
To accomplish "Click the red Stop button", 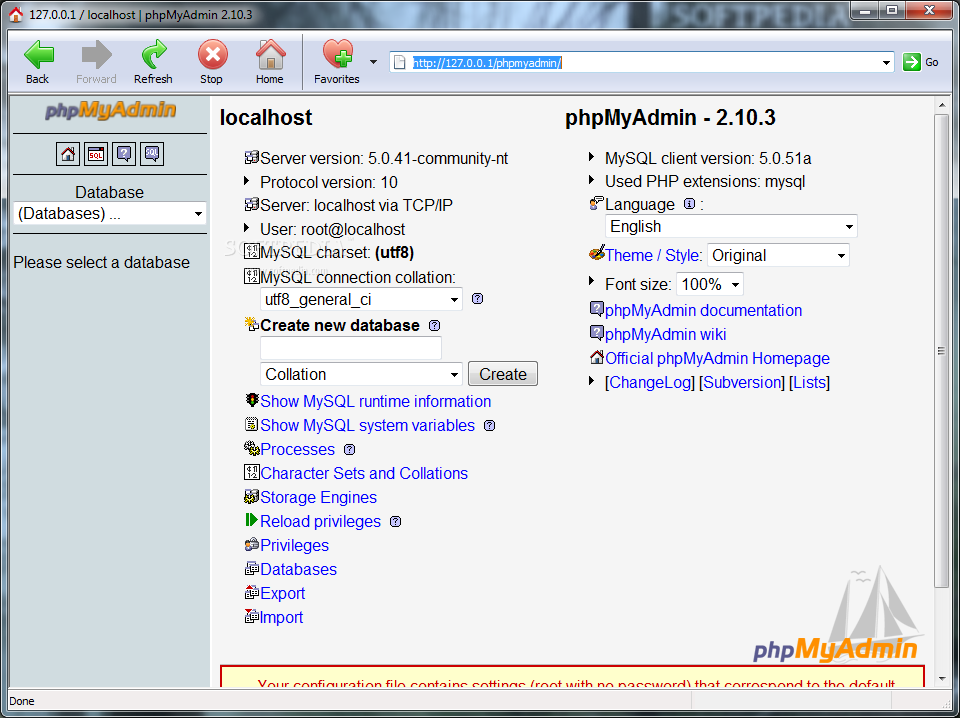I will pos(212,62).
